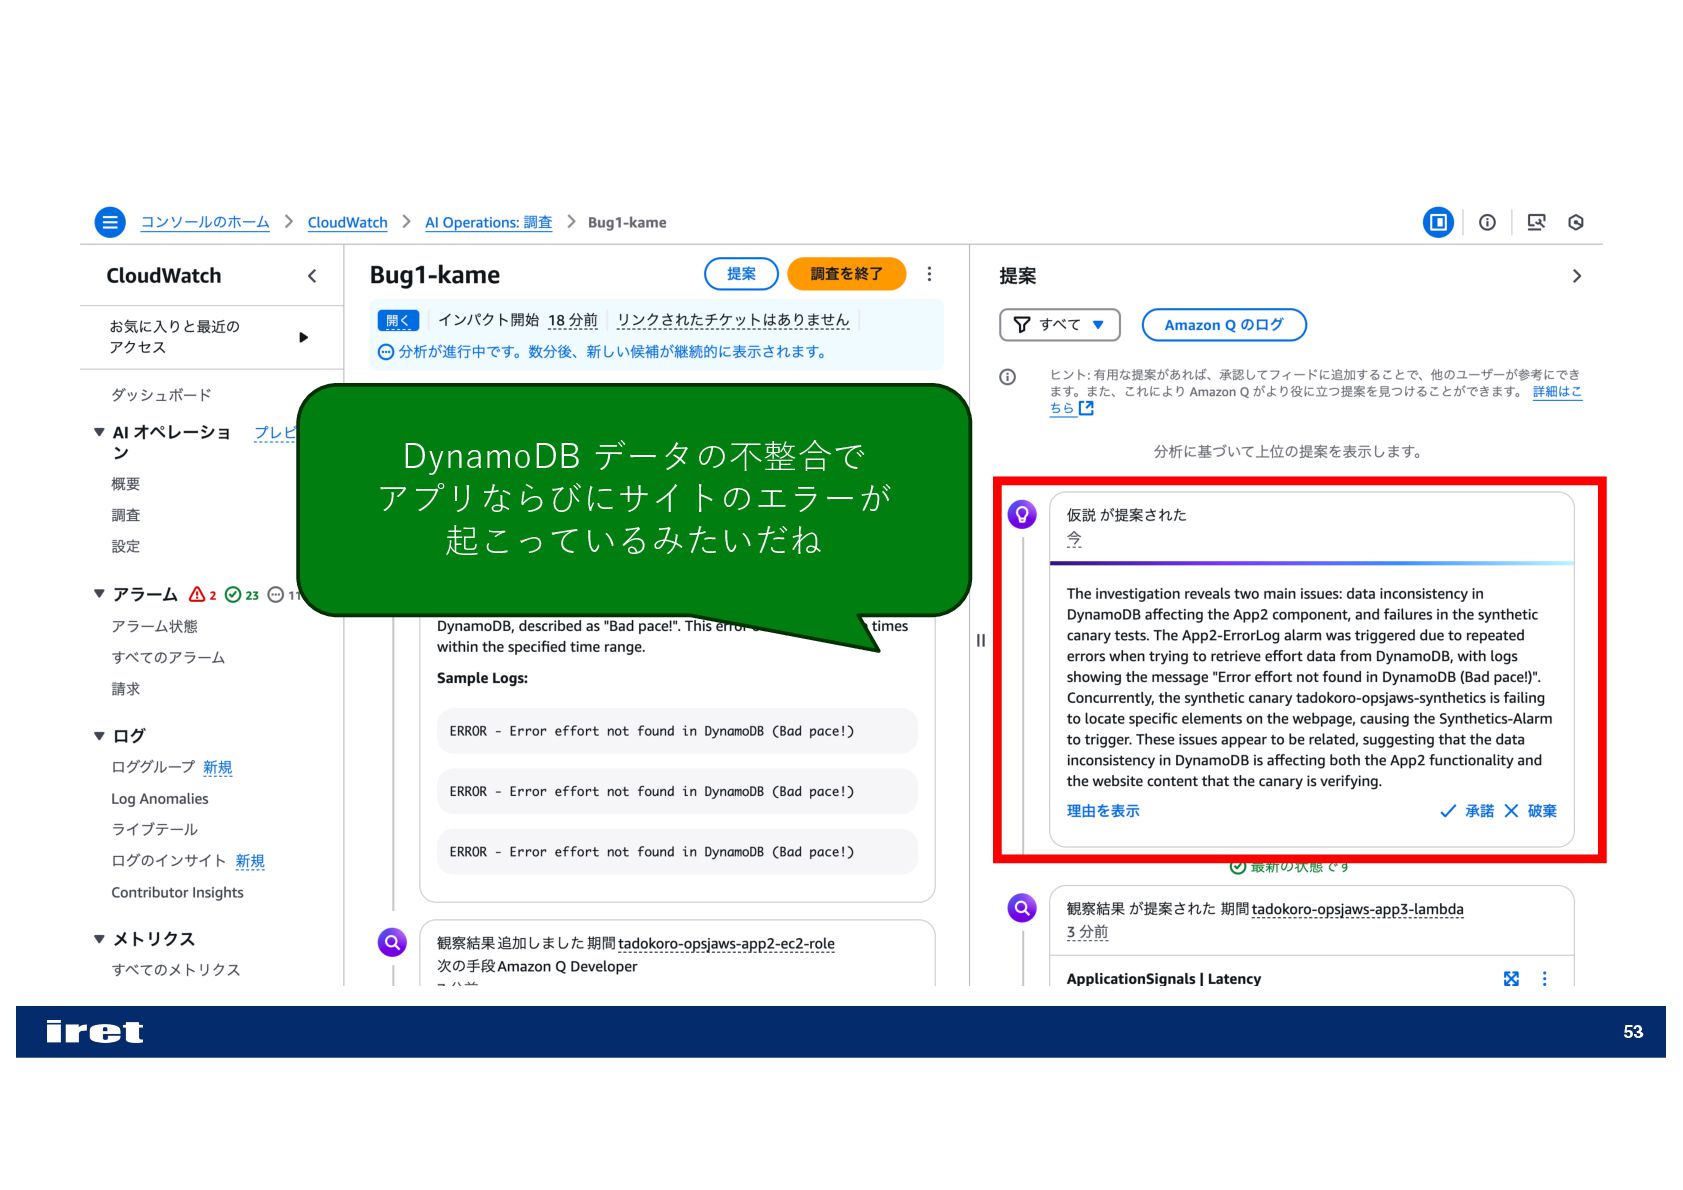1683x1190 pixels.
Task: Open ロググループ in sidebar
Action: tap(153, 767)
